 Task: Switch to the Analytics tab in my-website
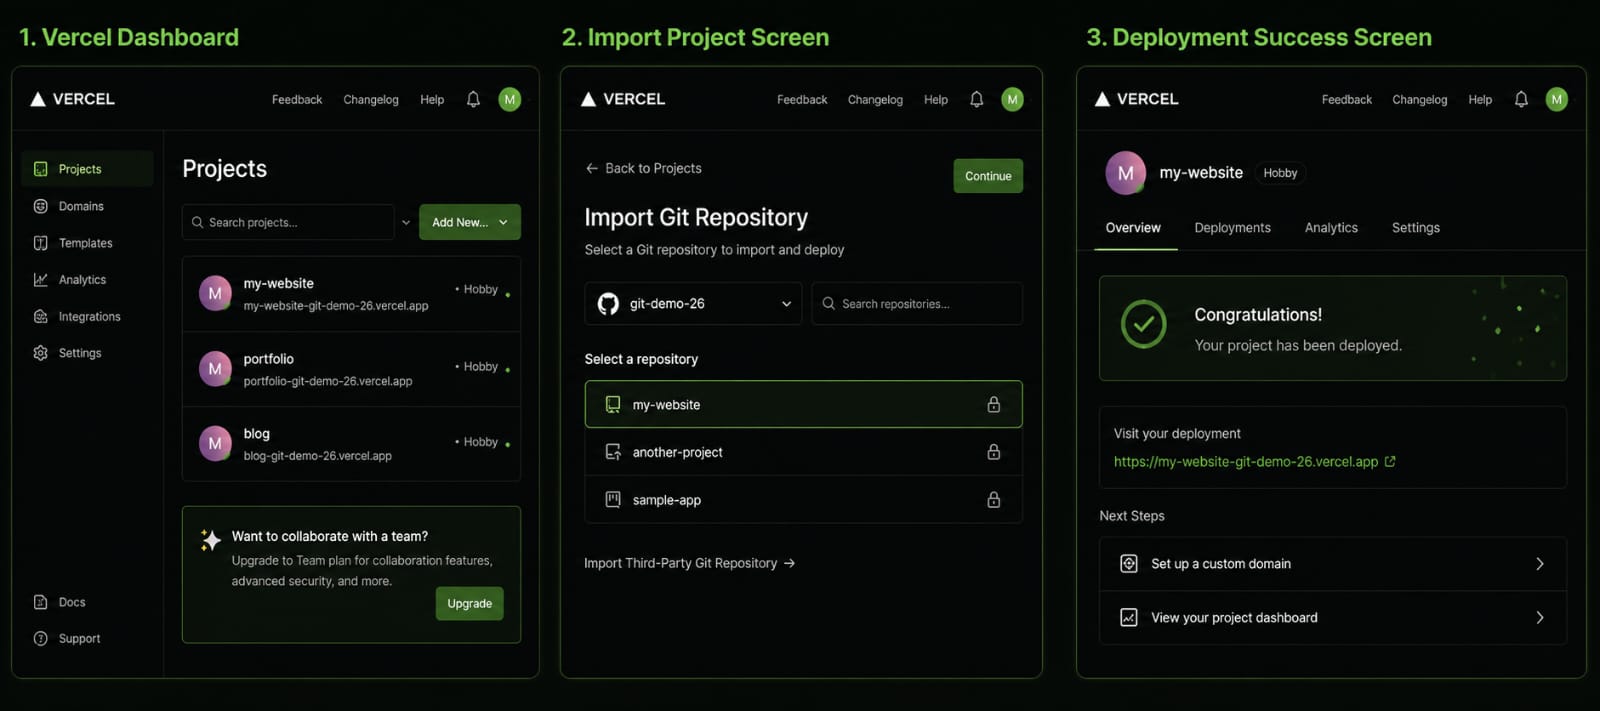(x=1331, y=228)
